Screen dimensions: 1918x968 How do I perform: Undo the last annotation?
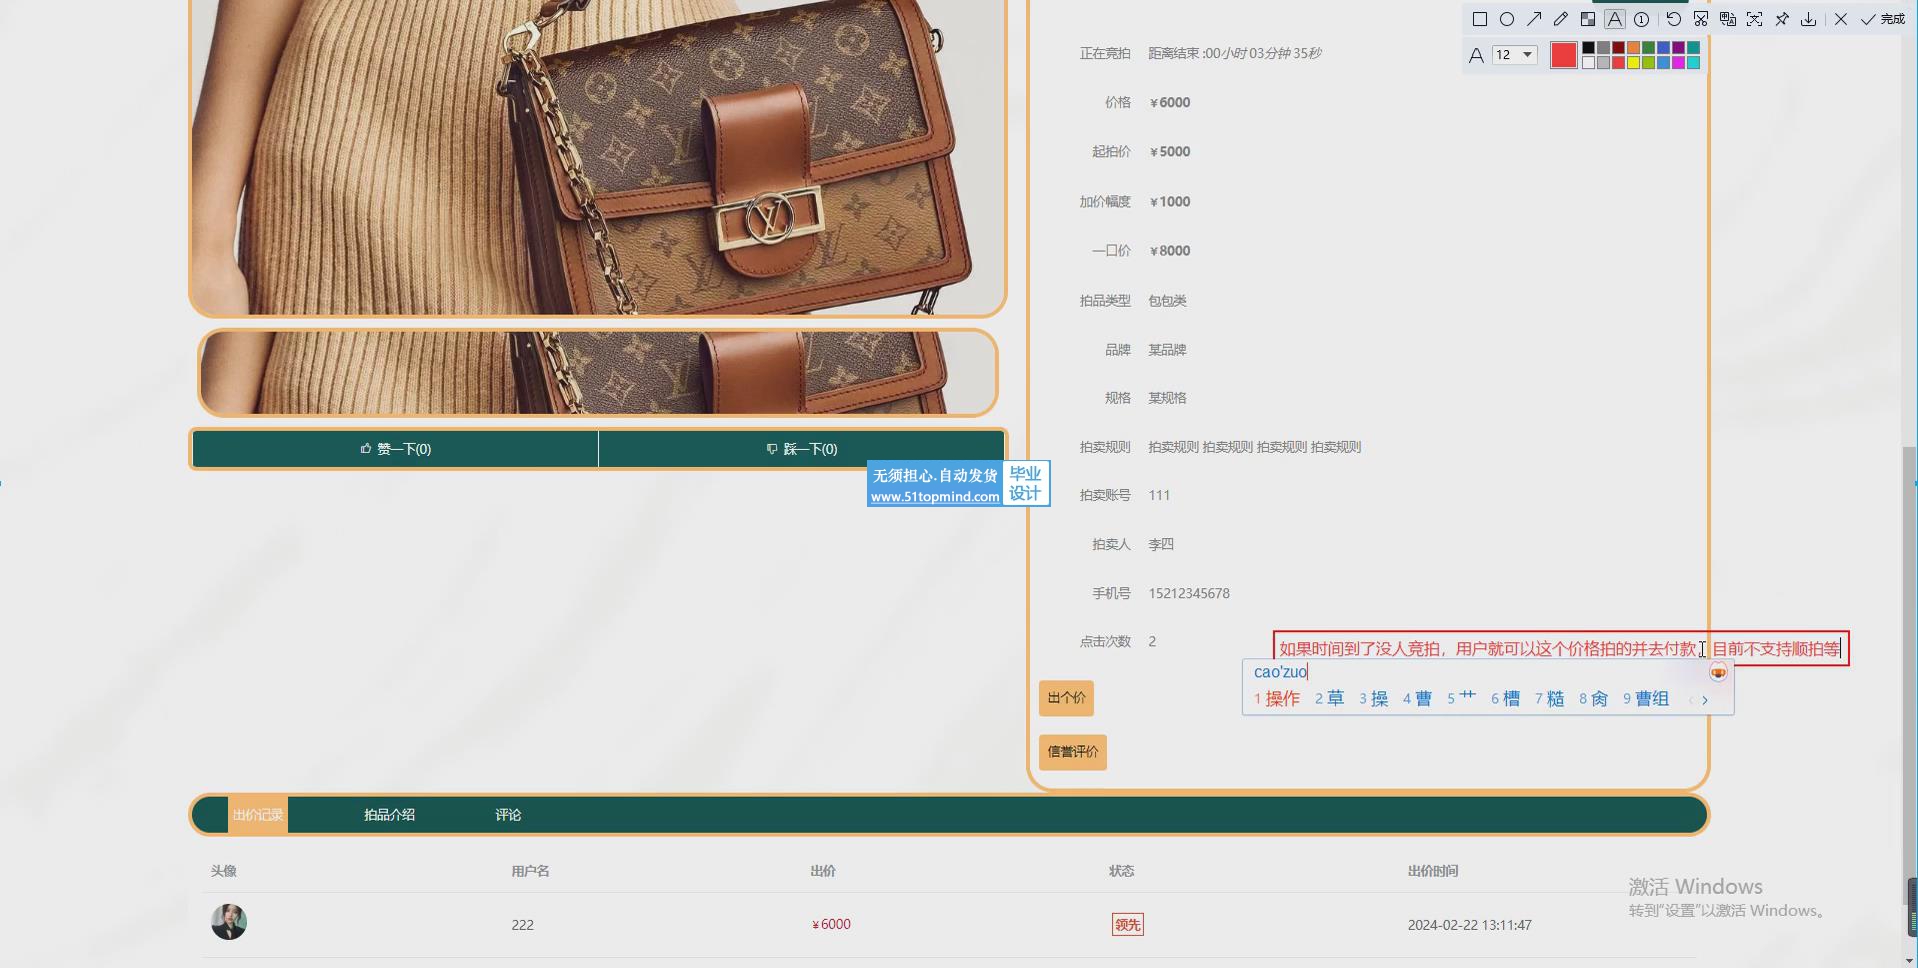(x=1674, y=19)
